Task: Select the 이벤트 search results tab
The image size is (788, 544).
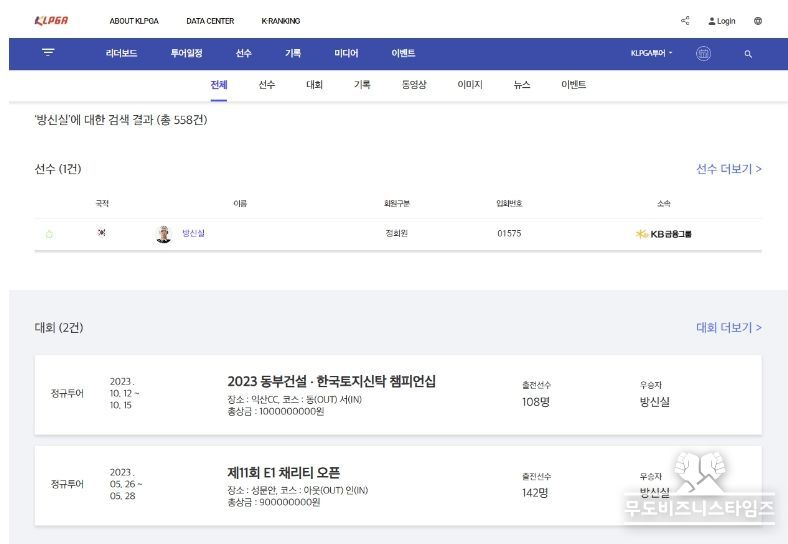Action: tap(573, 84)
